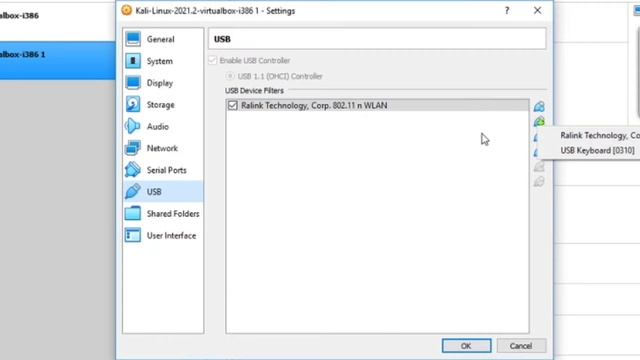Close the Settings dialog
Screen dimensions: 640x360
(x=538, y=11)
